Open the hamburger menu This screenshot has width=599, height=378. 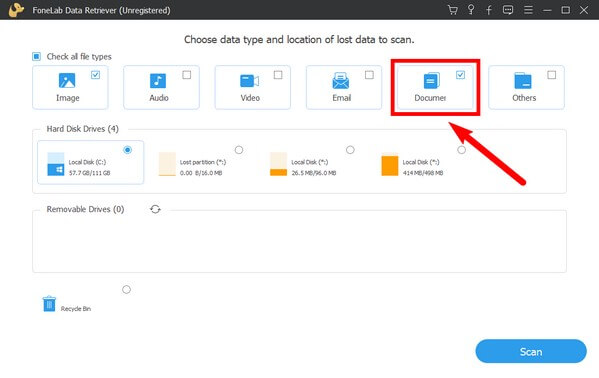pos(528,10)
